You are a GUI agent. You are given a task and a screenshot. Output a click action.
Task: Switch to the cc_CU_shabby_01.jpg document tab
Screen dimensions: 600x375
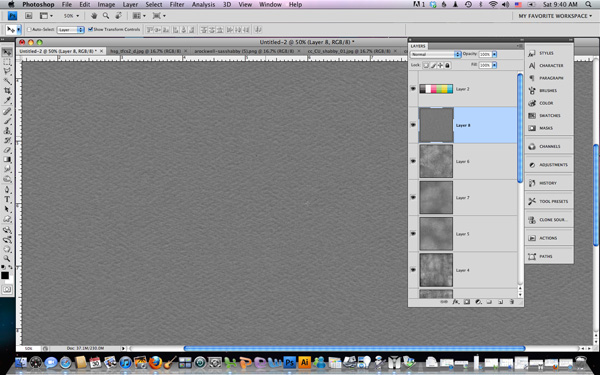(352, 51)
